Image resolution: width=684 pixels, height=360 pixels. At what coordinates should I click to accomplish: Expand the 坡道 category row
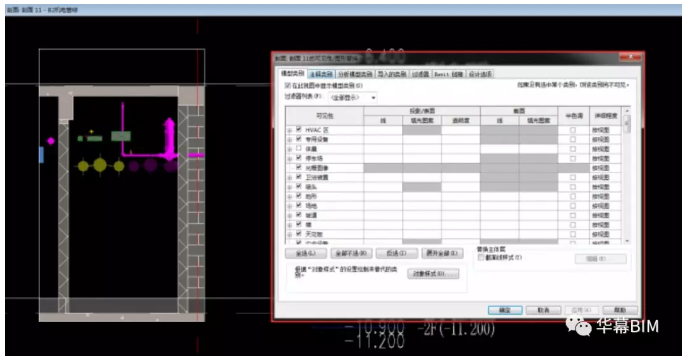tap(290, 216)
